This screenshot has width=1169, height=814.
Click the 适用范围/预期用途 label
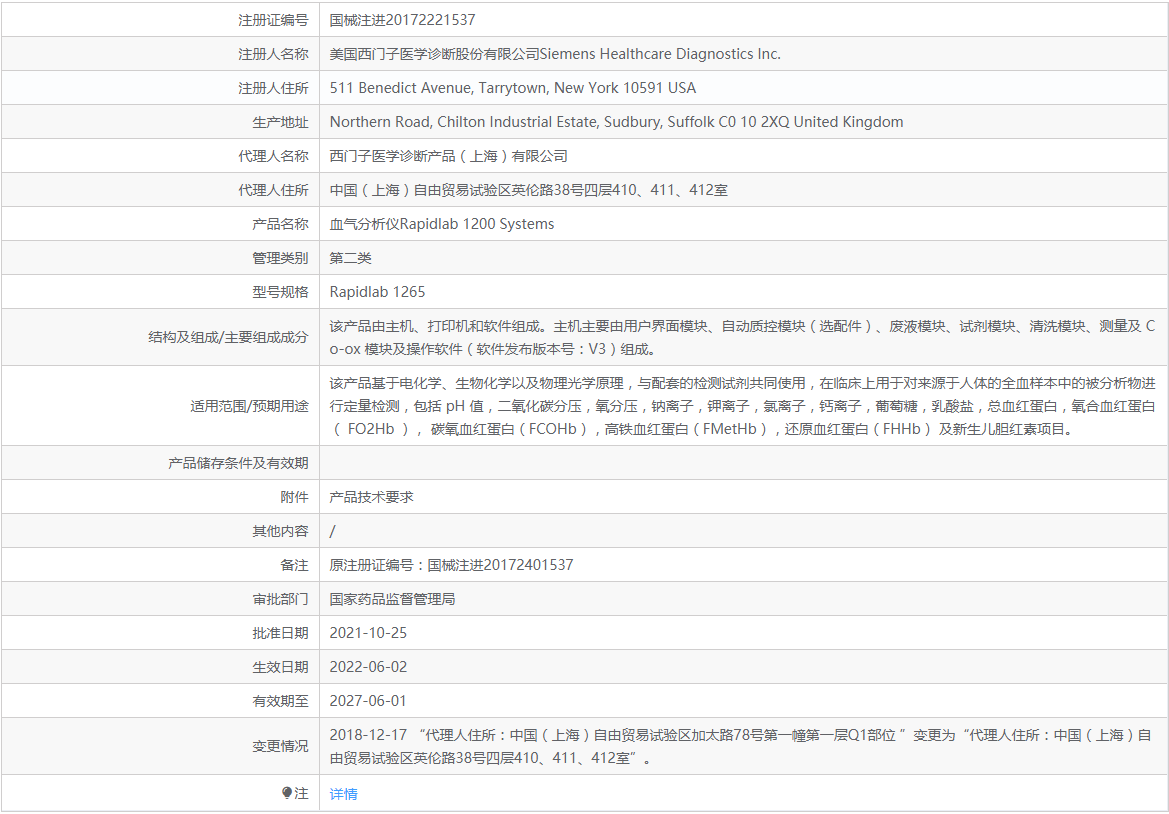pos(249,406)
